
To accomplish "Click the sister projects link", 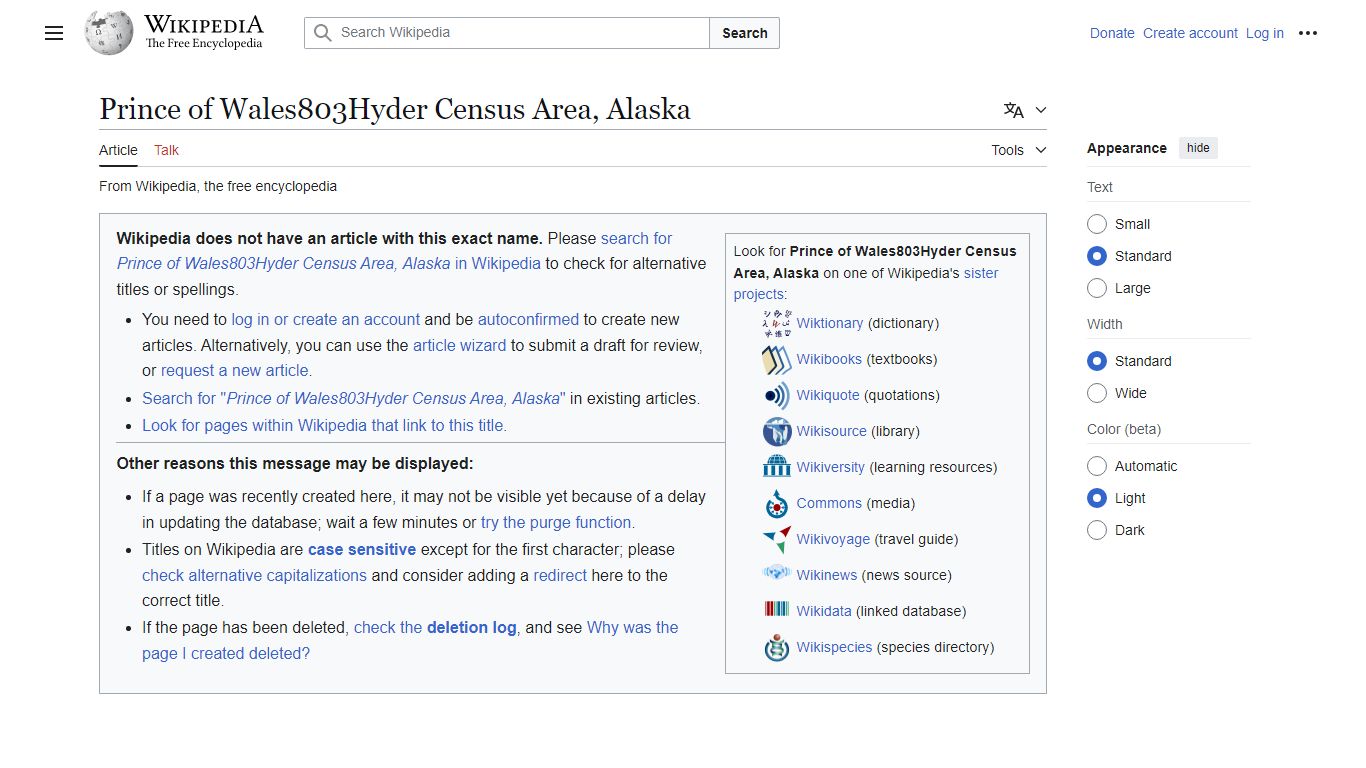I will 866,283.
